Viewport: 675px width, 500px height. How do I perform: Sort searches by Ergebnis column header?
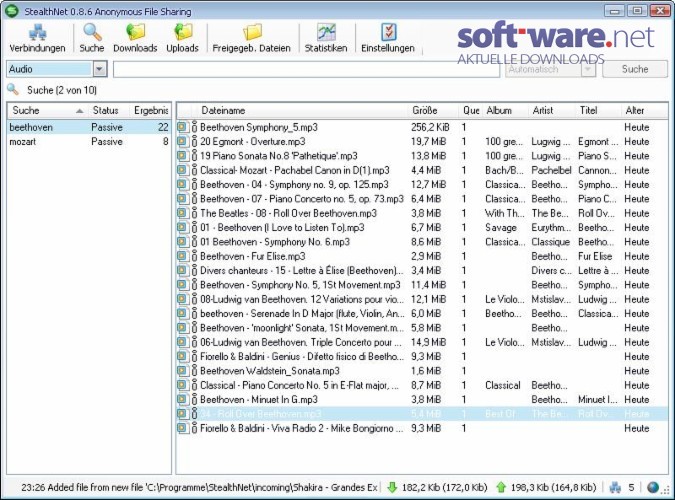point(150,111)
